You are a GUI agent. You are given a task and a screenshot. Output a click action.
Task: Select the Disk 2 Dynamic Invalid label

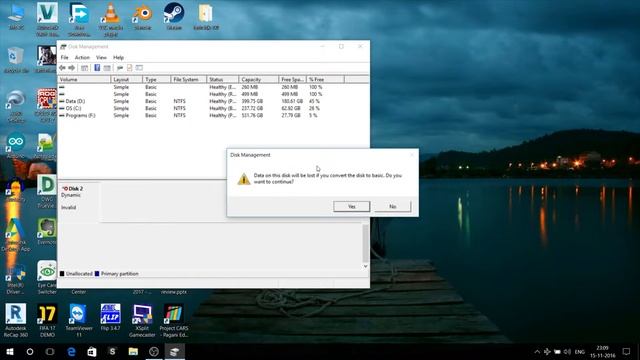[78, 202]
